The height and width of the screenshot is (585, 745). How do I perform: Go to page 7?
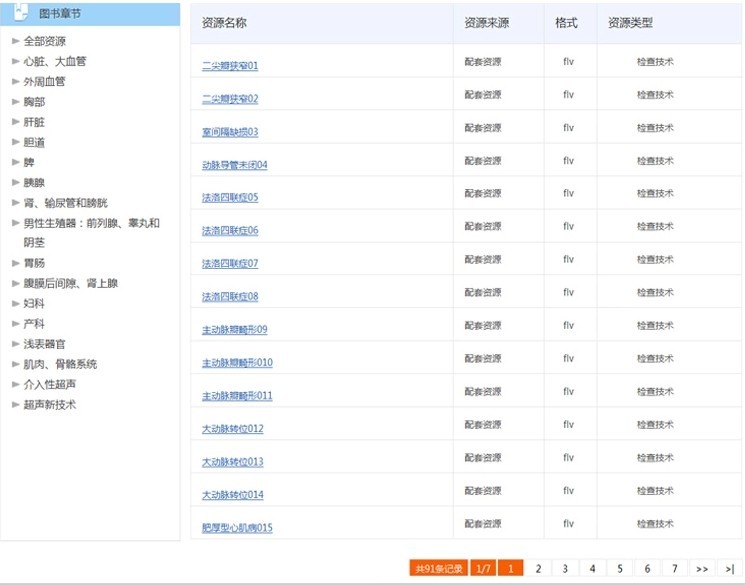(x=675, y=568)
